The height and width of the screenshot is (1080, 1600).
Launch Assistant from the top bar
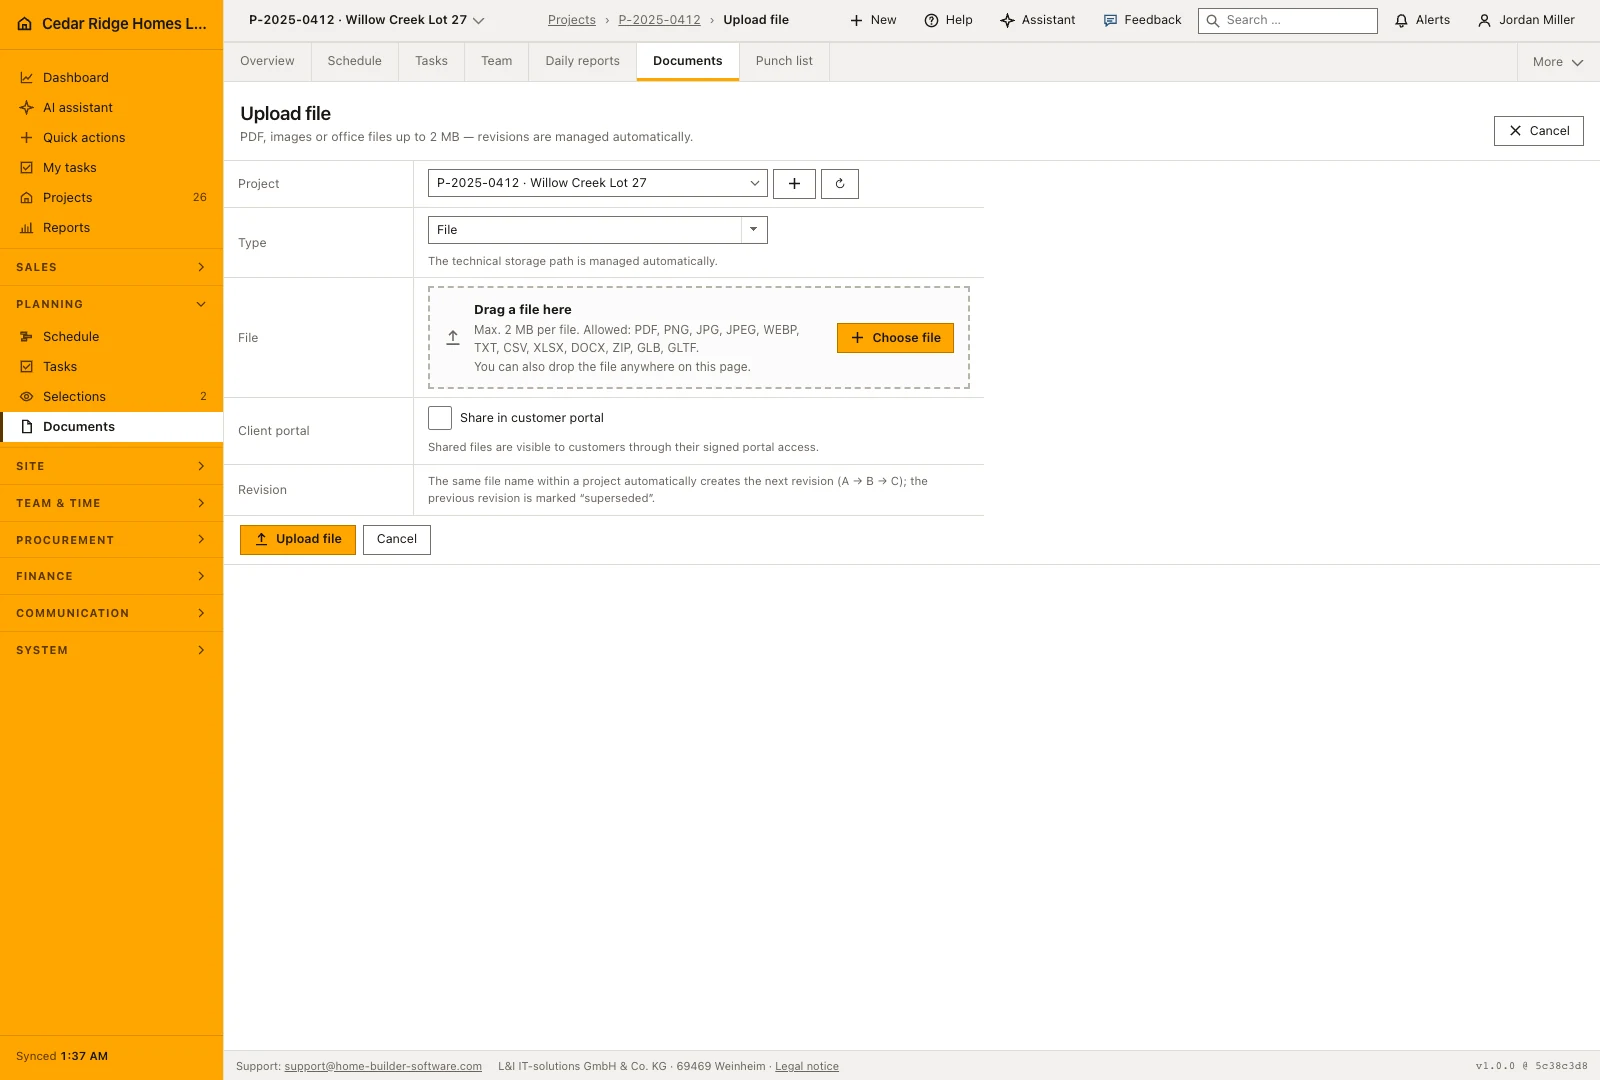[x=1038, y=20]
